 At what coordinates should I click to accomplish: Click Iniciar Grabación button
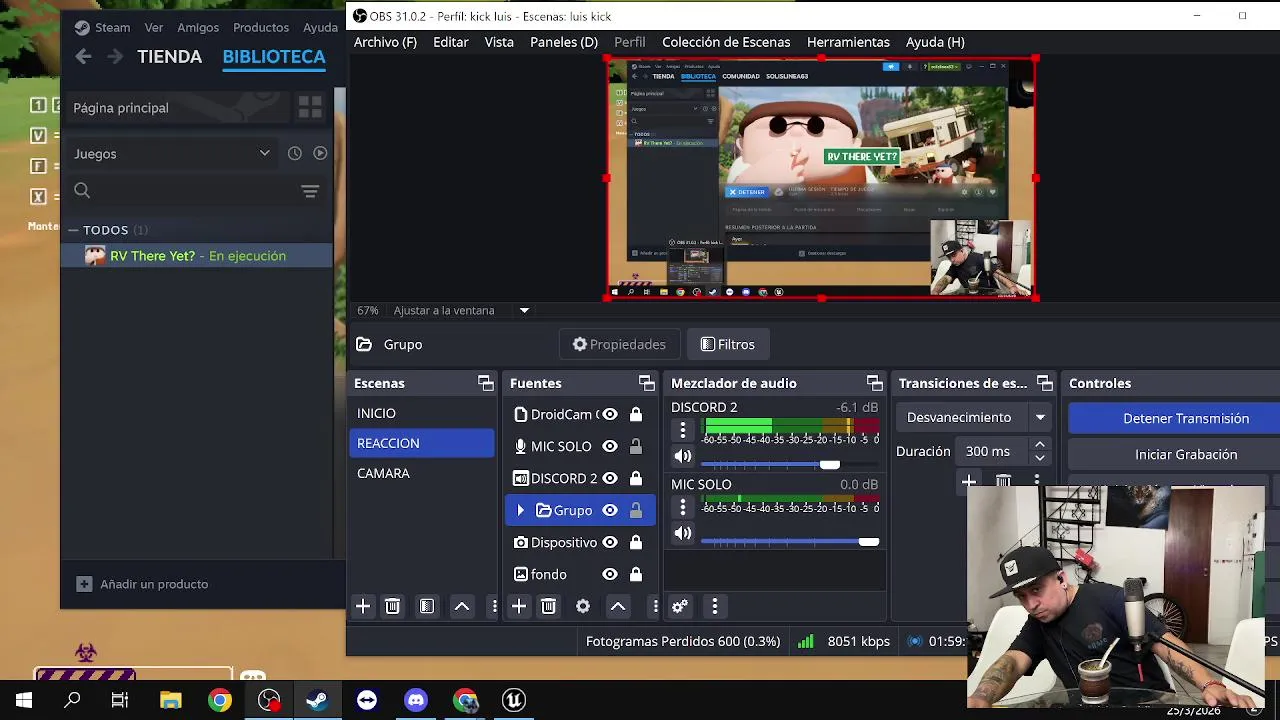pyautogui.click(x=1185, y=454)
